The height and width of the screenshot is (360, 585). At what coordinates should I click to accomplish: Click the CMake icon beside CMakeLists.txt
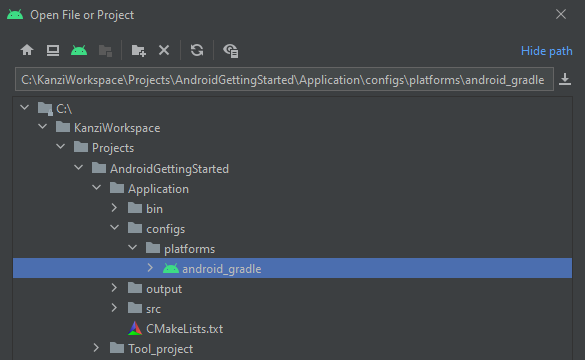135,328
